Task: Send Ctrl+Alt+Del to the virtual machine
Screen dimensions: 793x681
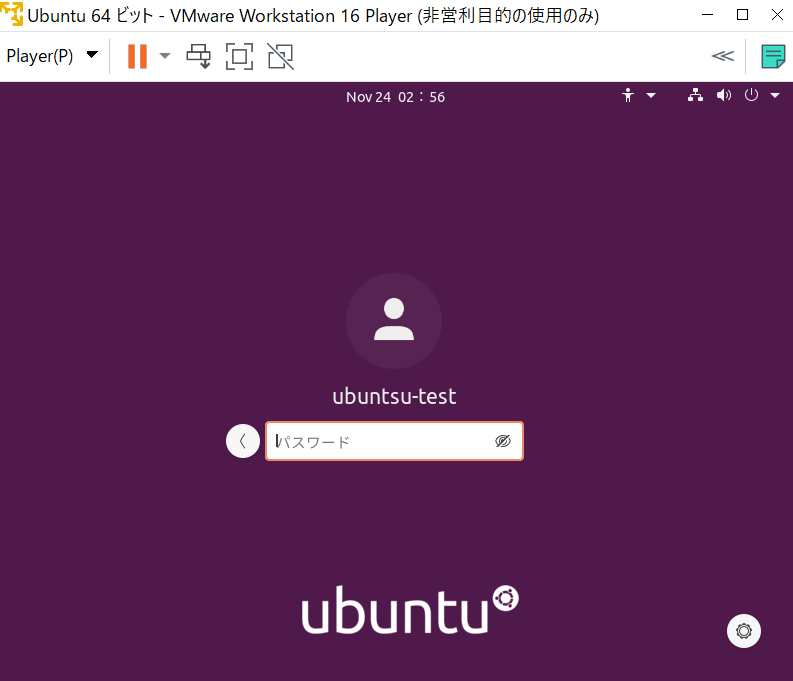Action: pos(198,56)
